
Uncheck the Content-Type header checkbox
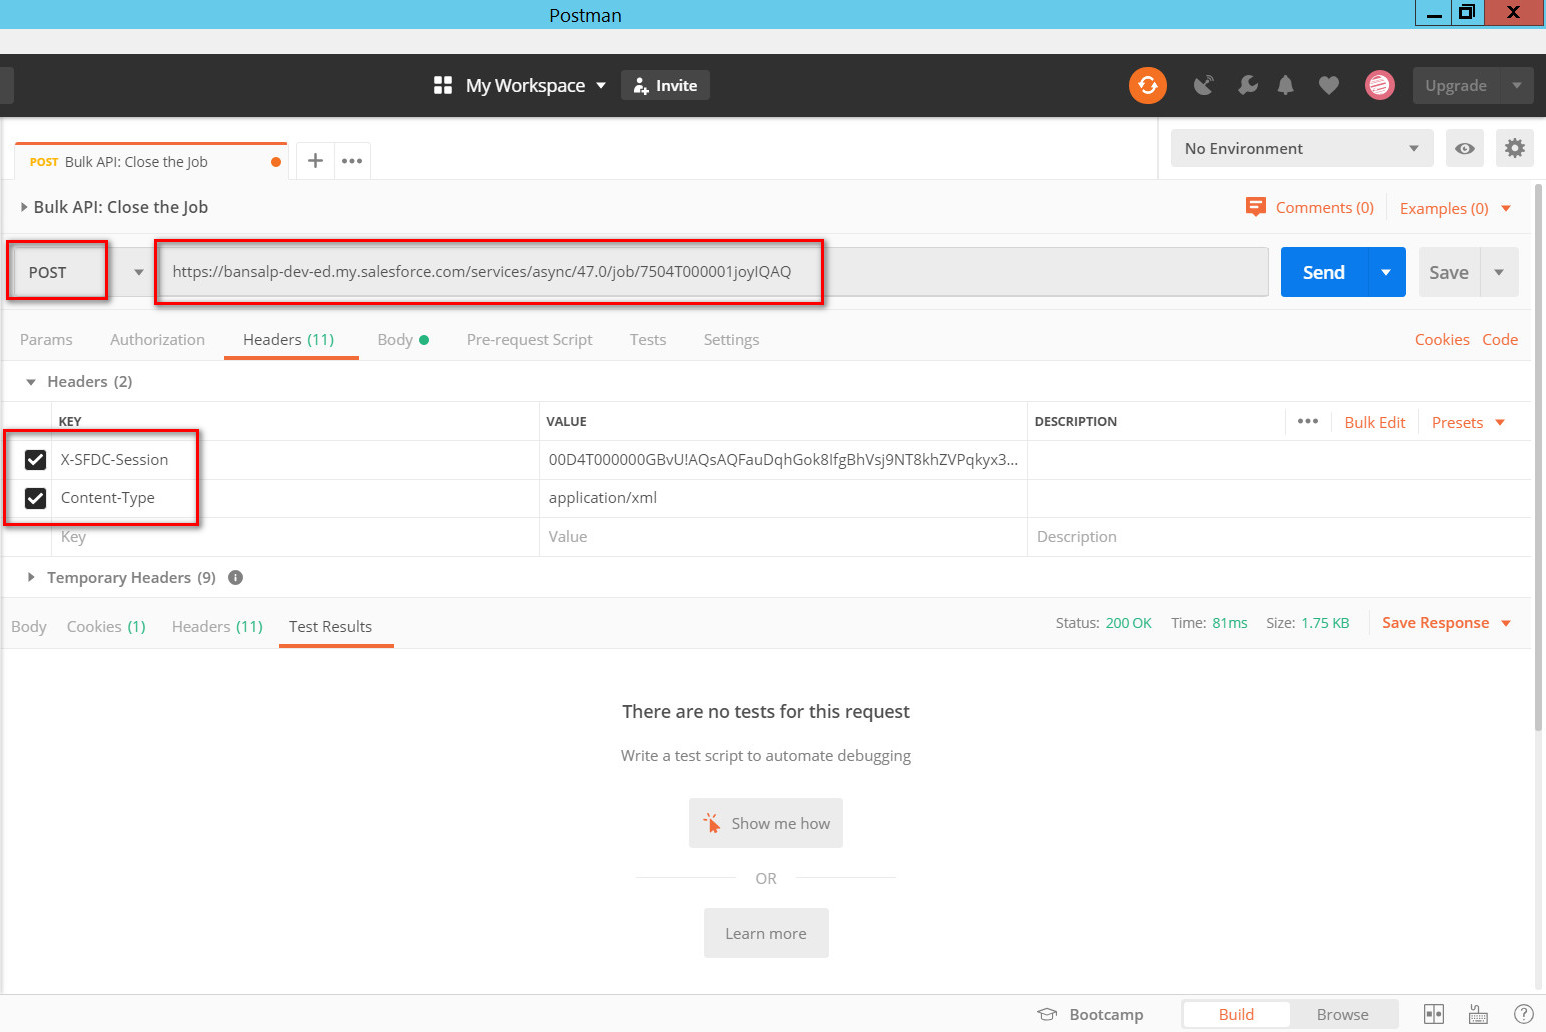[x=35, y=498]
